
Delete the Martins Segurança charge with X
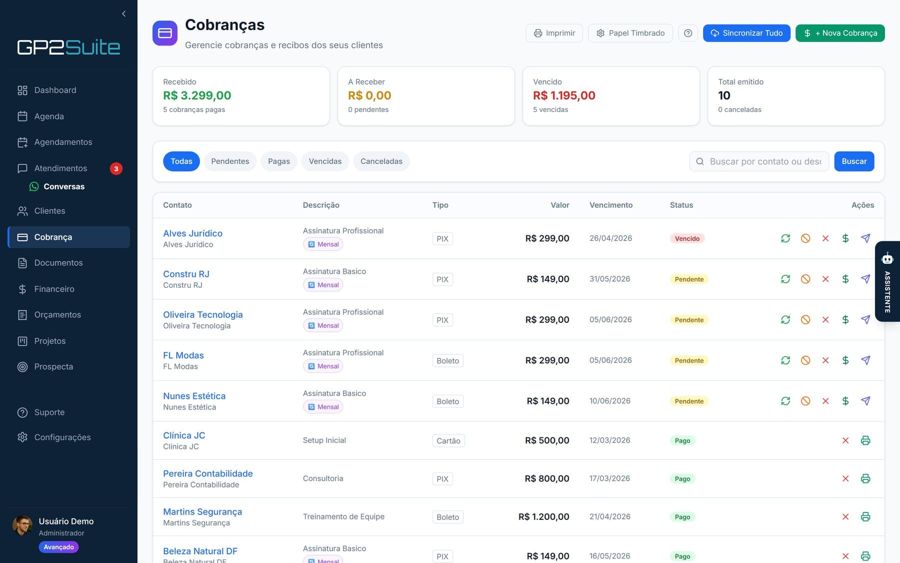point(845,517)
